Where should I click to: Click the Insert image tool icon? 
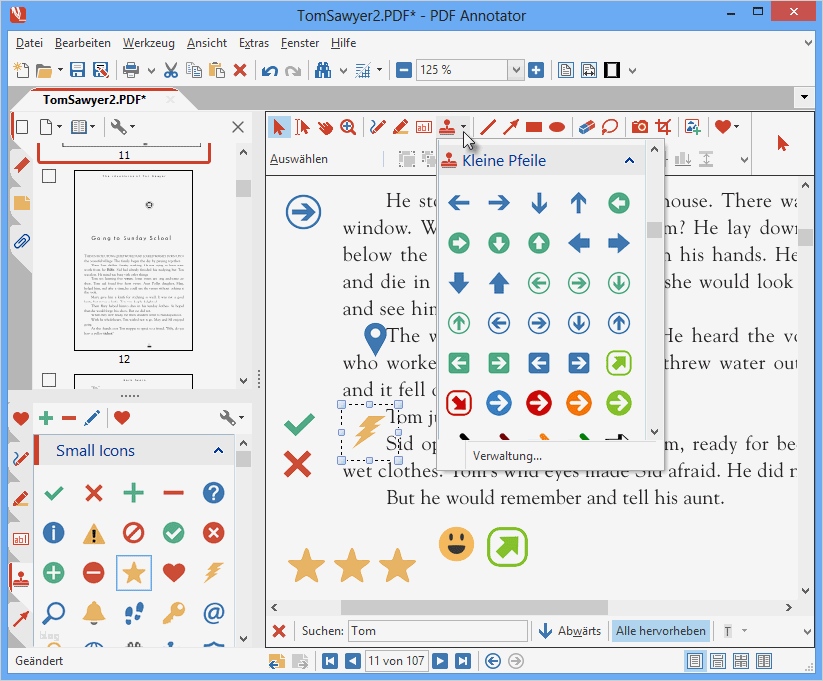pyautogui.click(x=693, y=127)
